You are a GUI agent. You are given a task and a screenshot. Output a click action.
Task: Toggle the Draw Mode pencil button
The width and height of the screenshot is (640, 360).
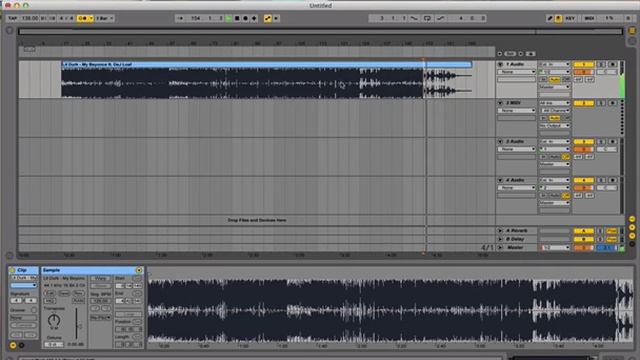(x=550, y=18)
